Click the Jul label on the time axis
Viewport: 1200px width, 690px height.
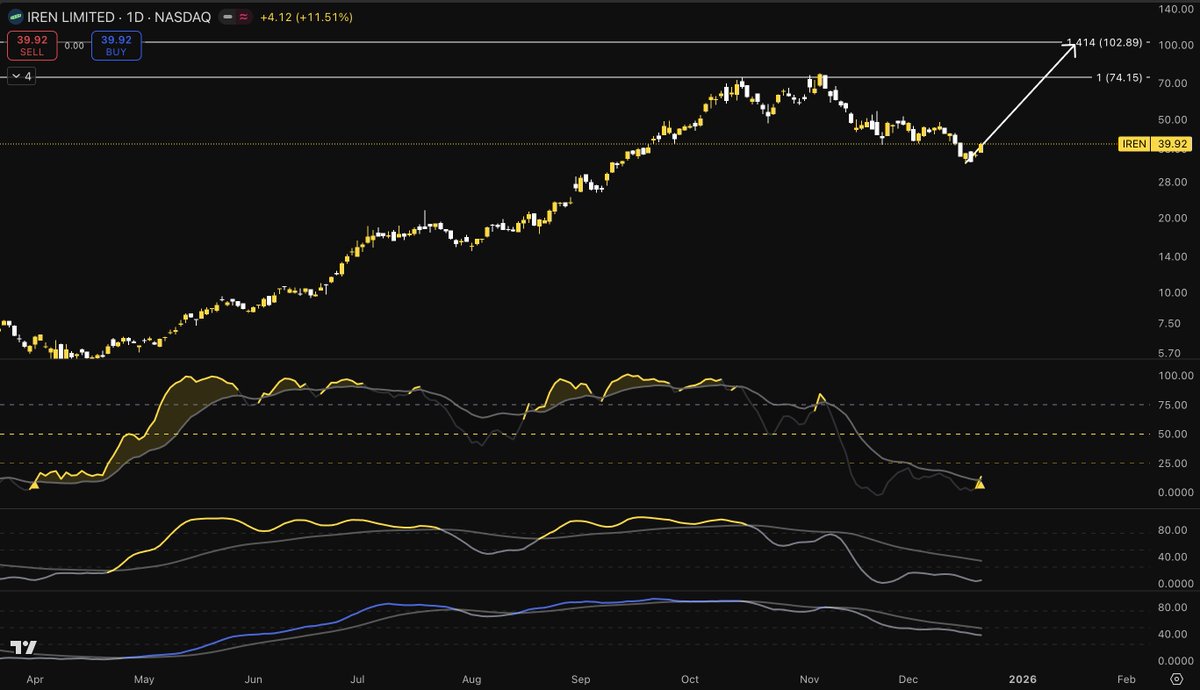pyautogui.click(x=359, y=677)
